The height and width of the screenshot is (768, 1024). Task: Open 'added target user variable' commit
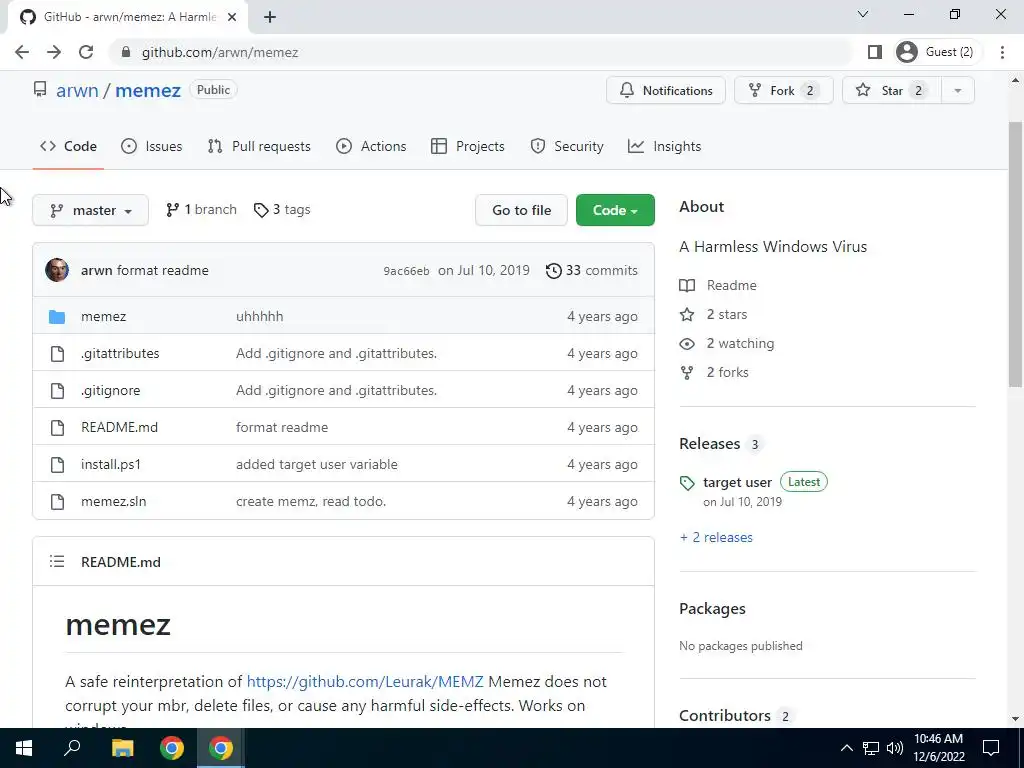tap(317, 464)
